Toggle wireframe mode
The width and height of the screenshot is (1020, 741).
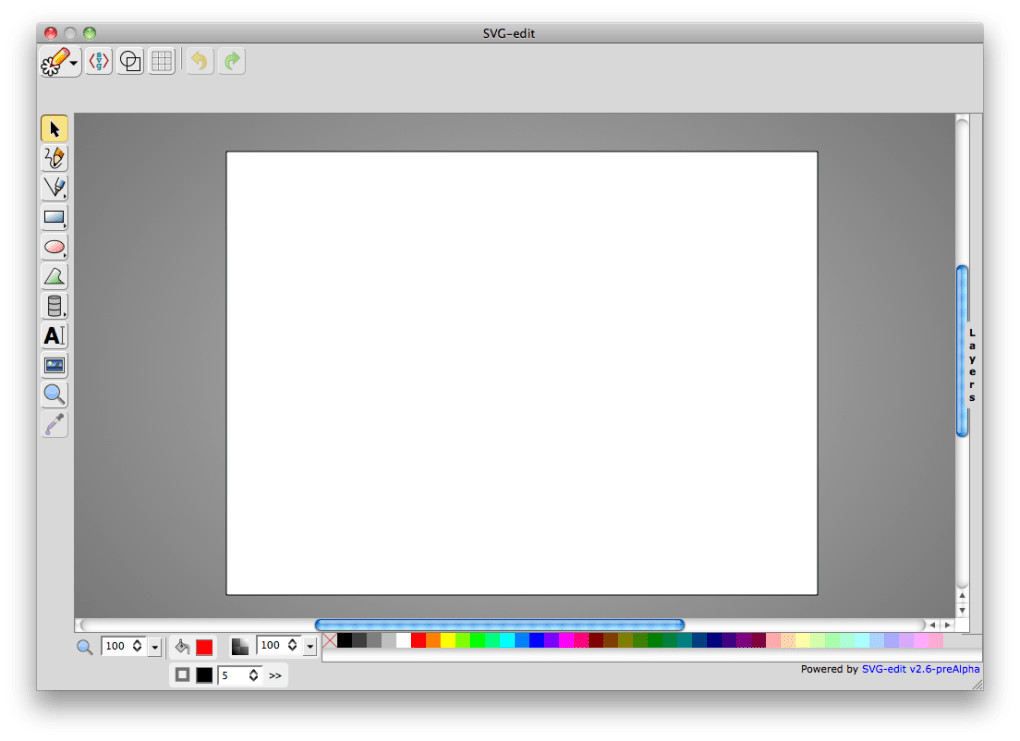click(x=131, y=61)
